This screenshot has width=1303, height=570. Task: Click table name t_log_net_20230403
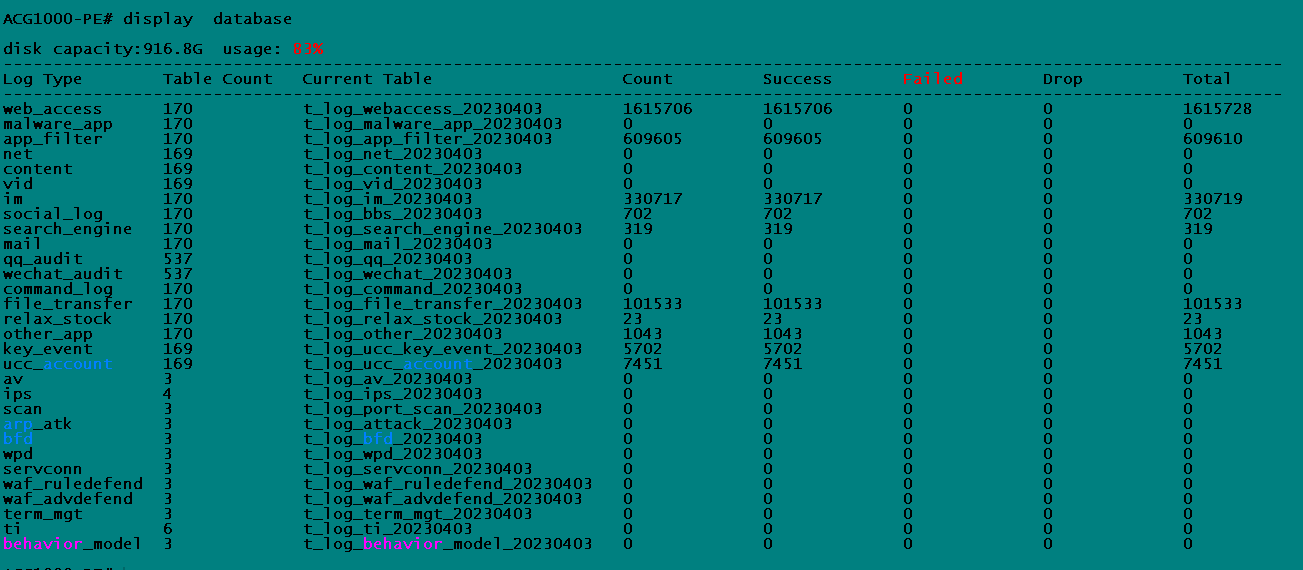coord(393,154)
